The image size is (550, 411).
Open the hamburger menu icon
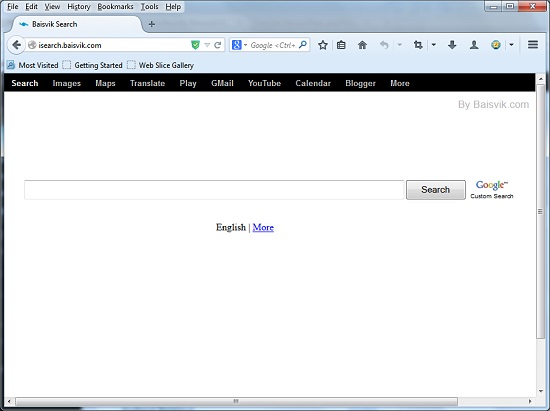coord(533,45)
